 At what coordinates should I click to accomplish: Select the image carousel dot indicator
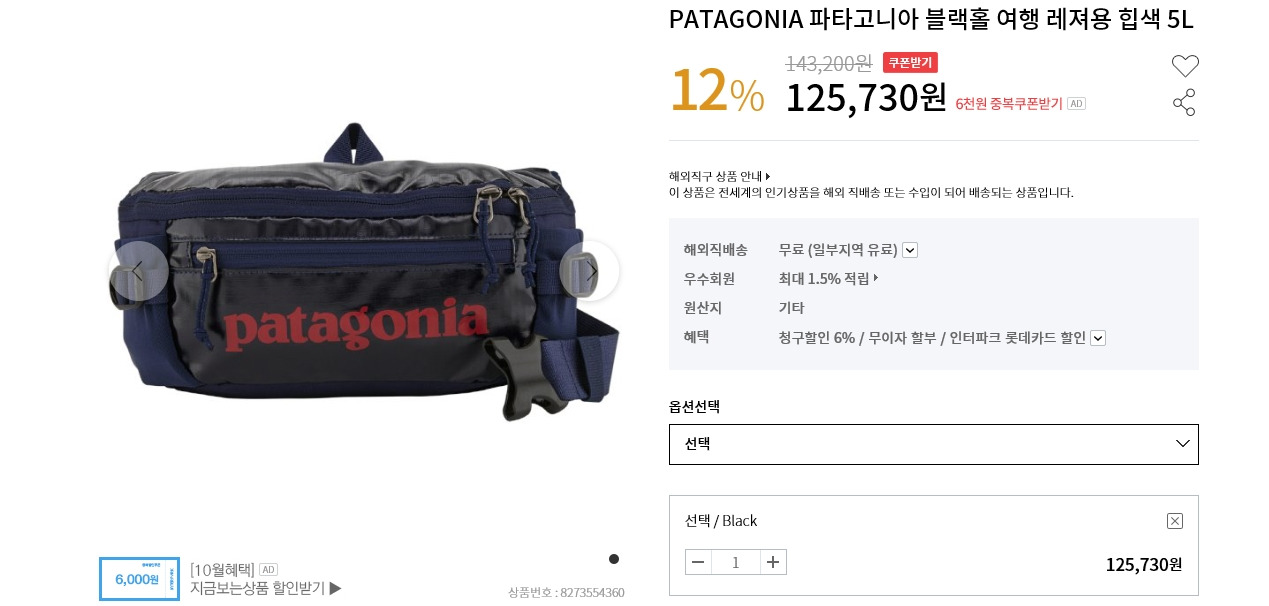(614, 559)
